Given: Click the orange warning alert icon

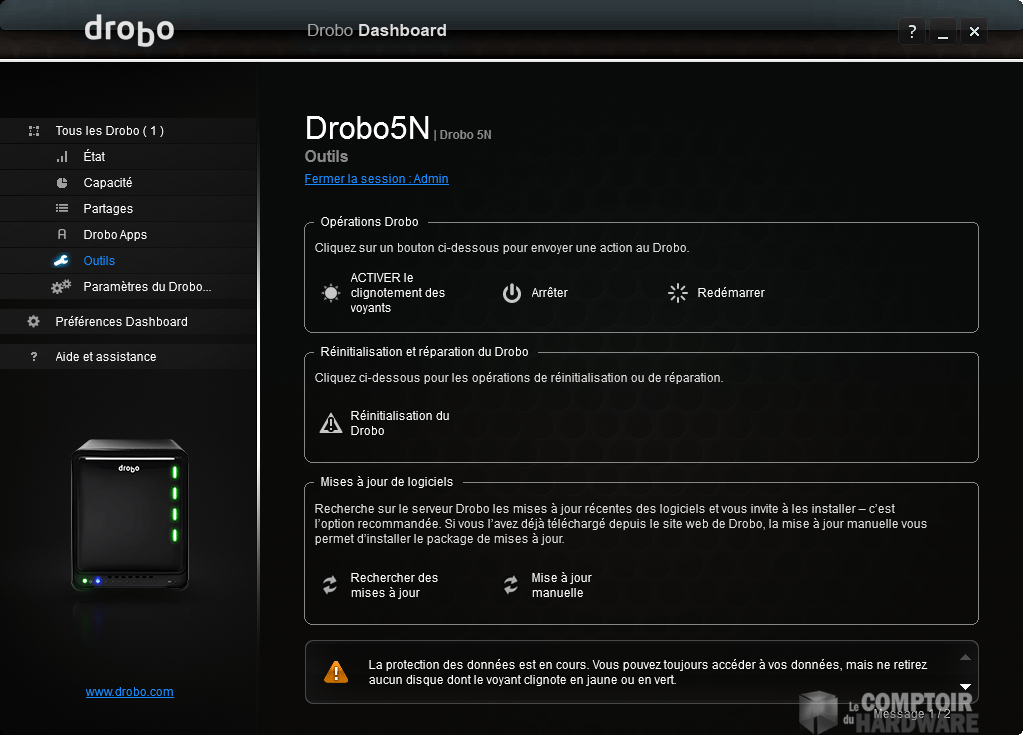Looking at the screenshot, I should pos(336,672).
